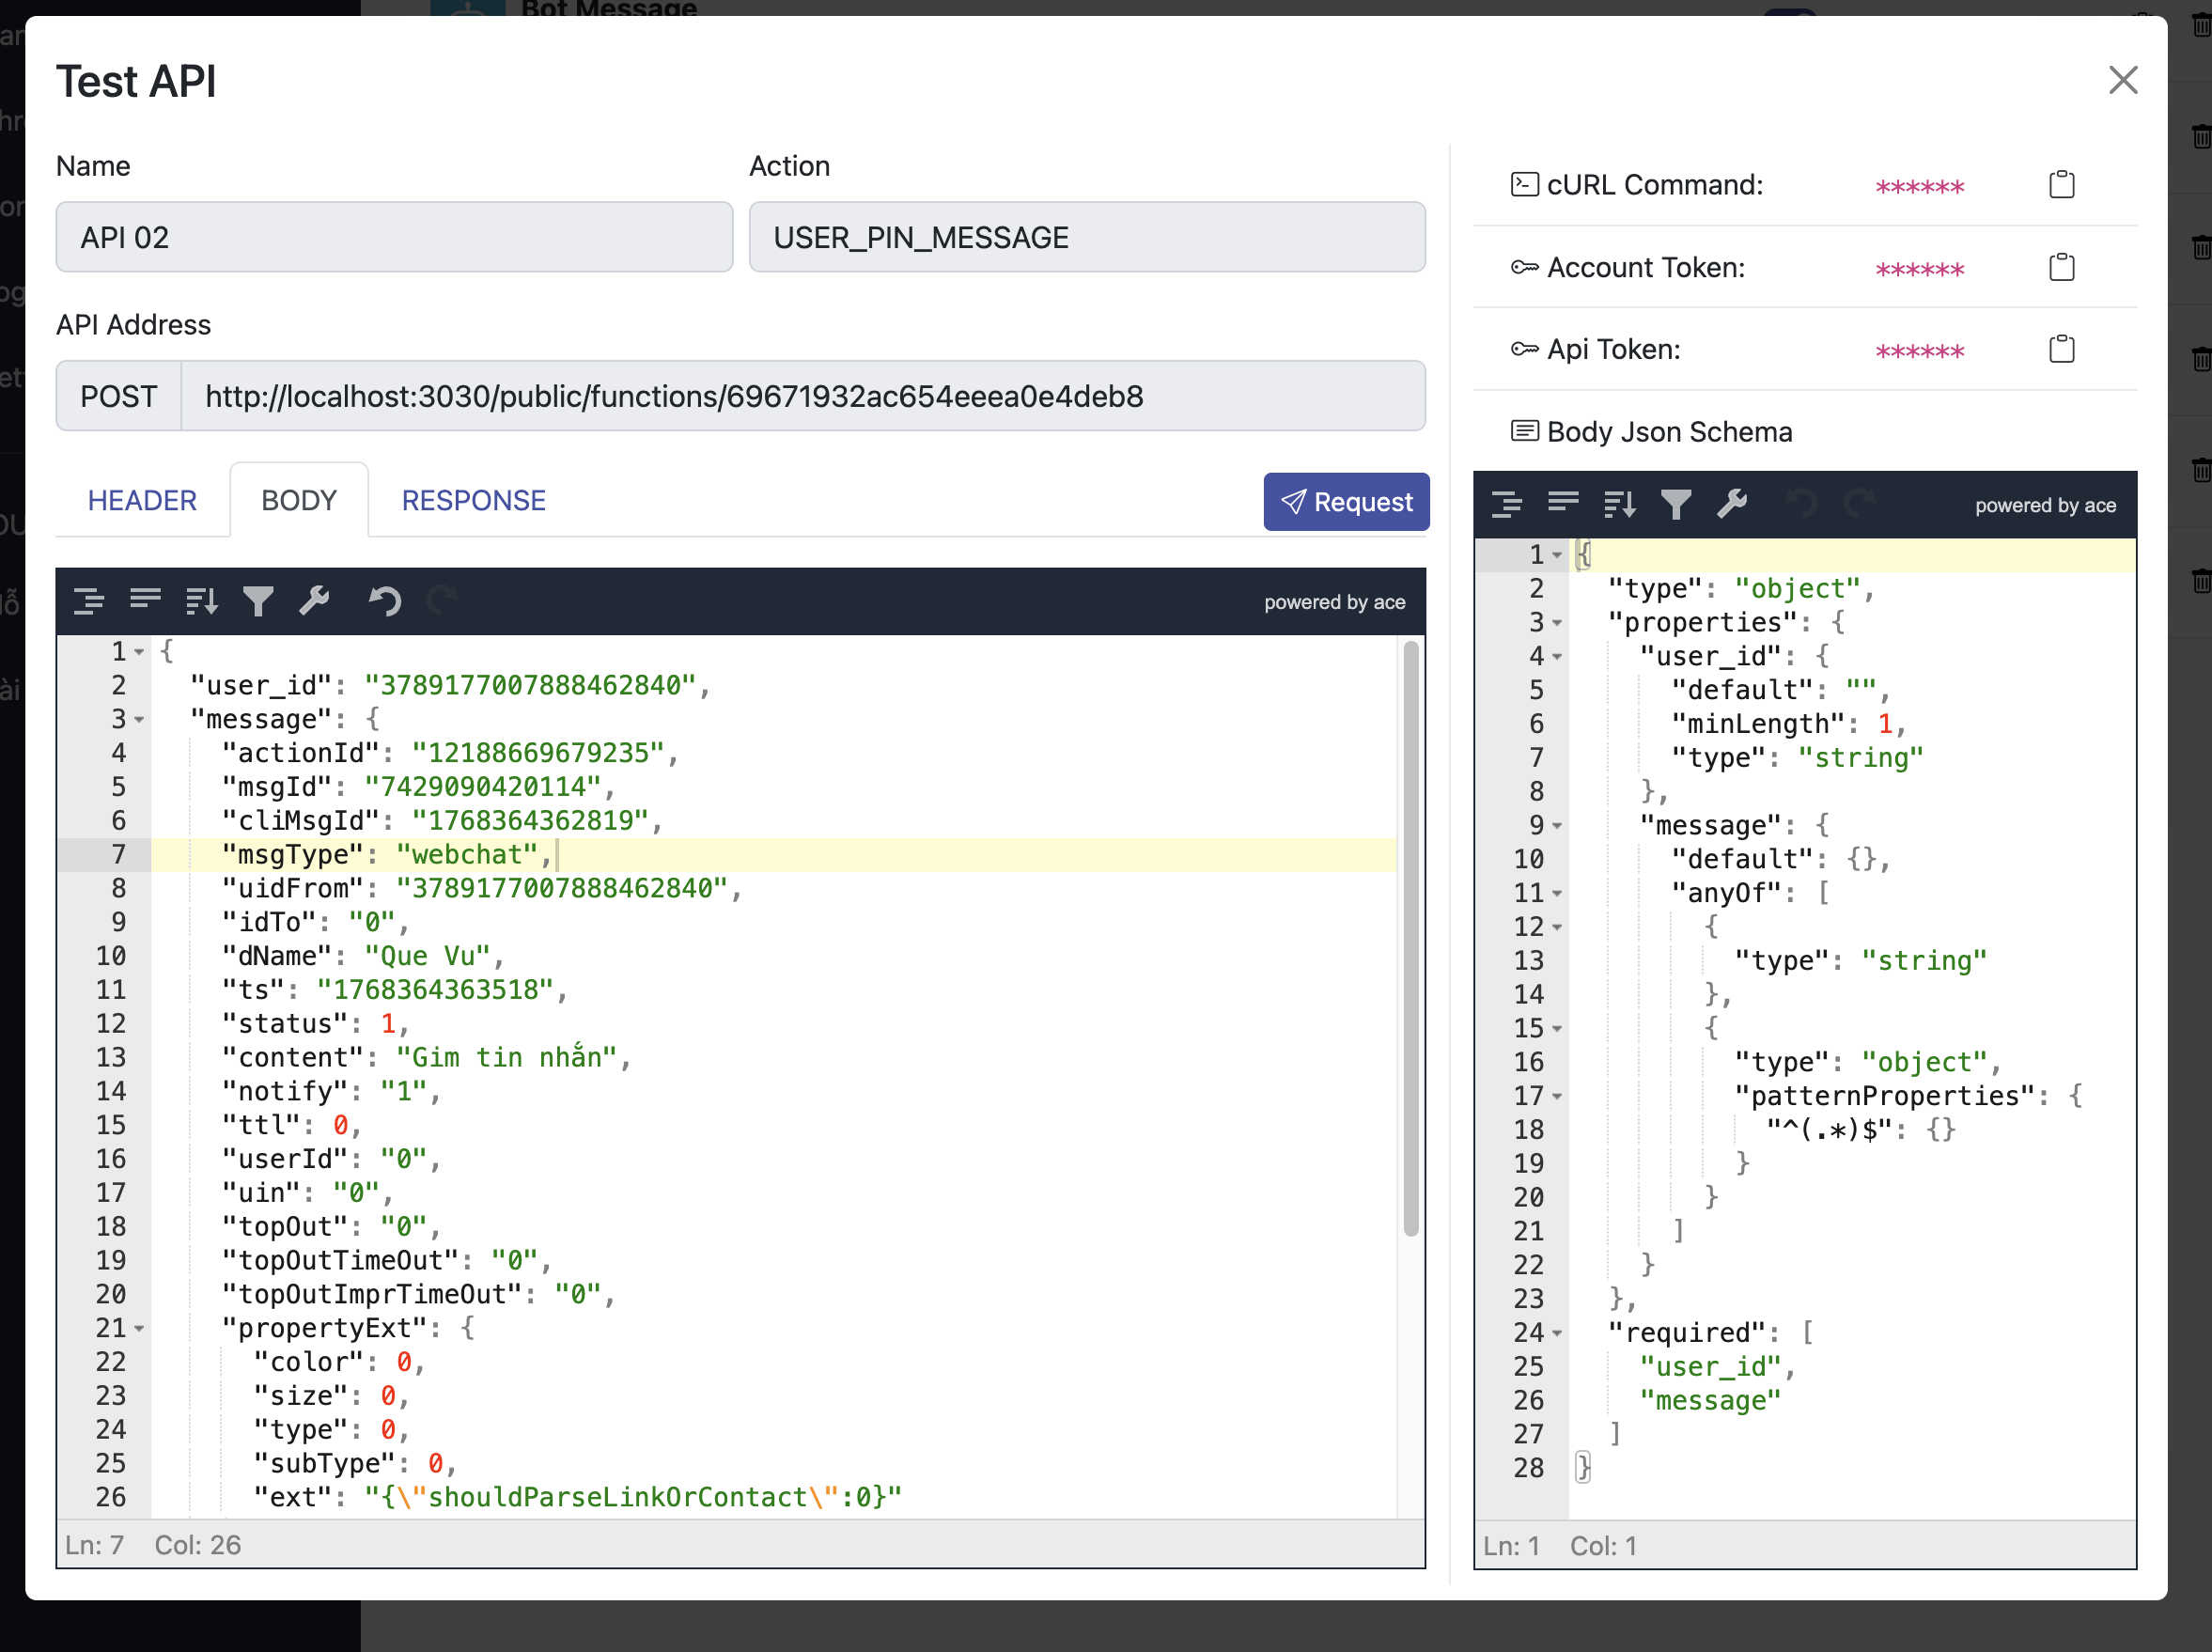Switch to the HEADER tab
This screenshot has width=2212, height=1652.
pyautogui.click(x=142, y=500)
